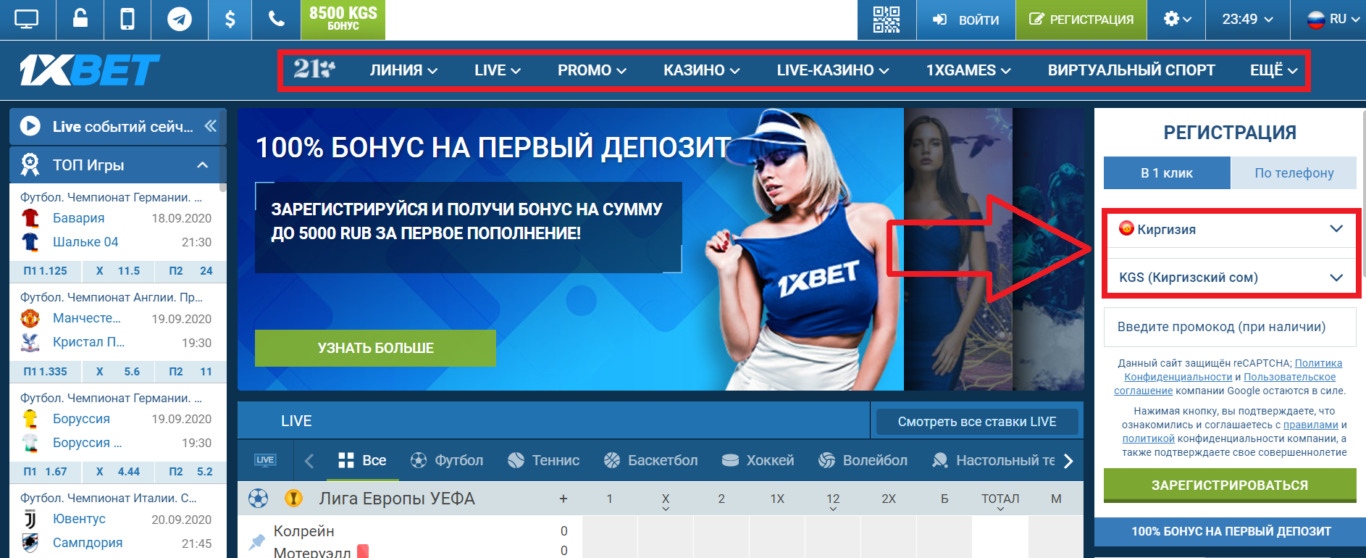The width and height of the screenshot is (1366, 558).
Task: Open the правилами link
Action: tap(1310, 424)
